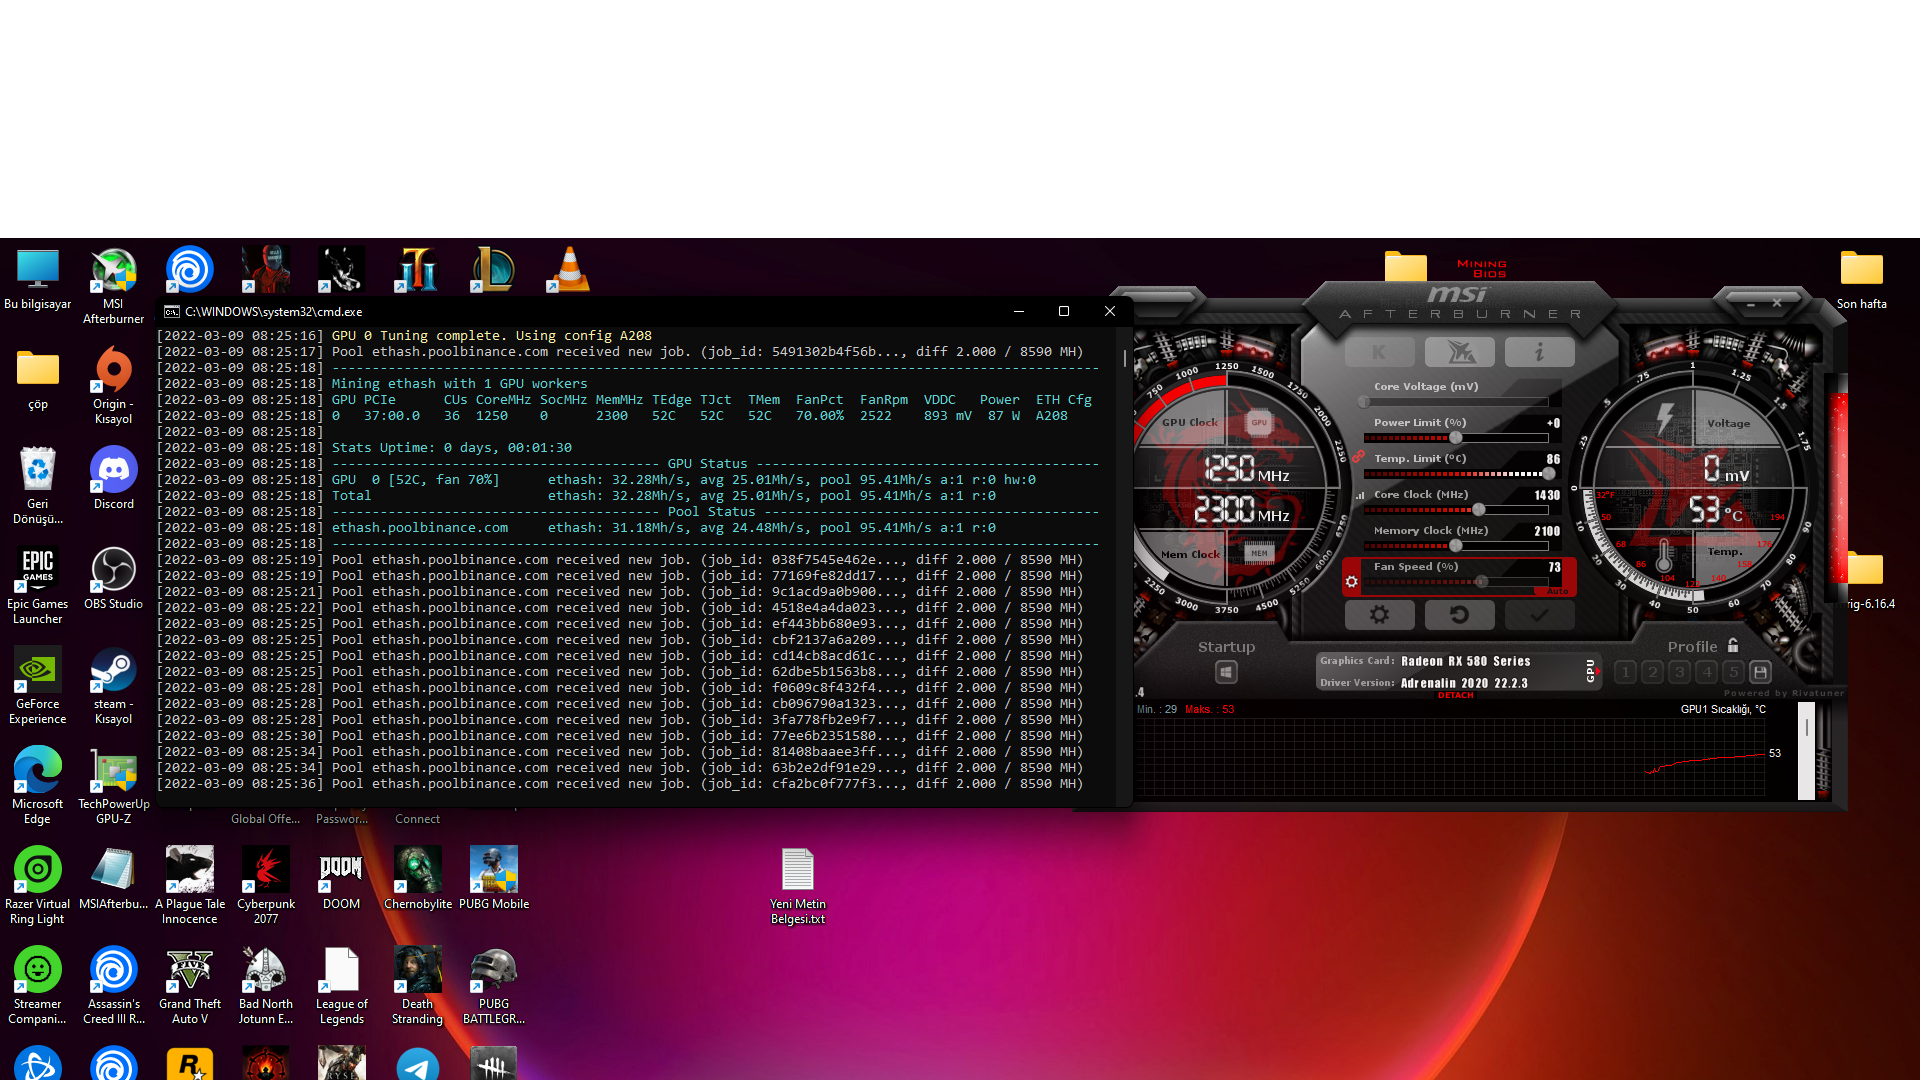Select profile slot 3
Screen dimensions: 1920x1080
point(1680,672)
